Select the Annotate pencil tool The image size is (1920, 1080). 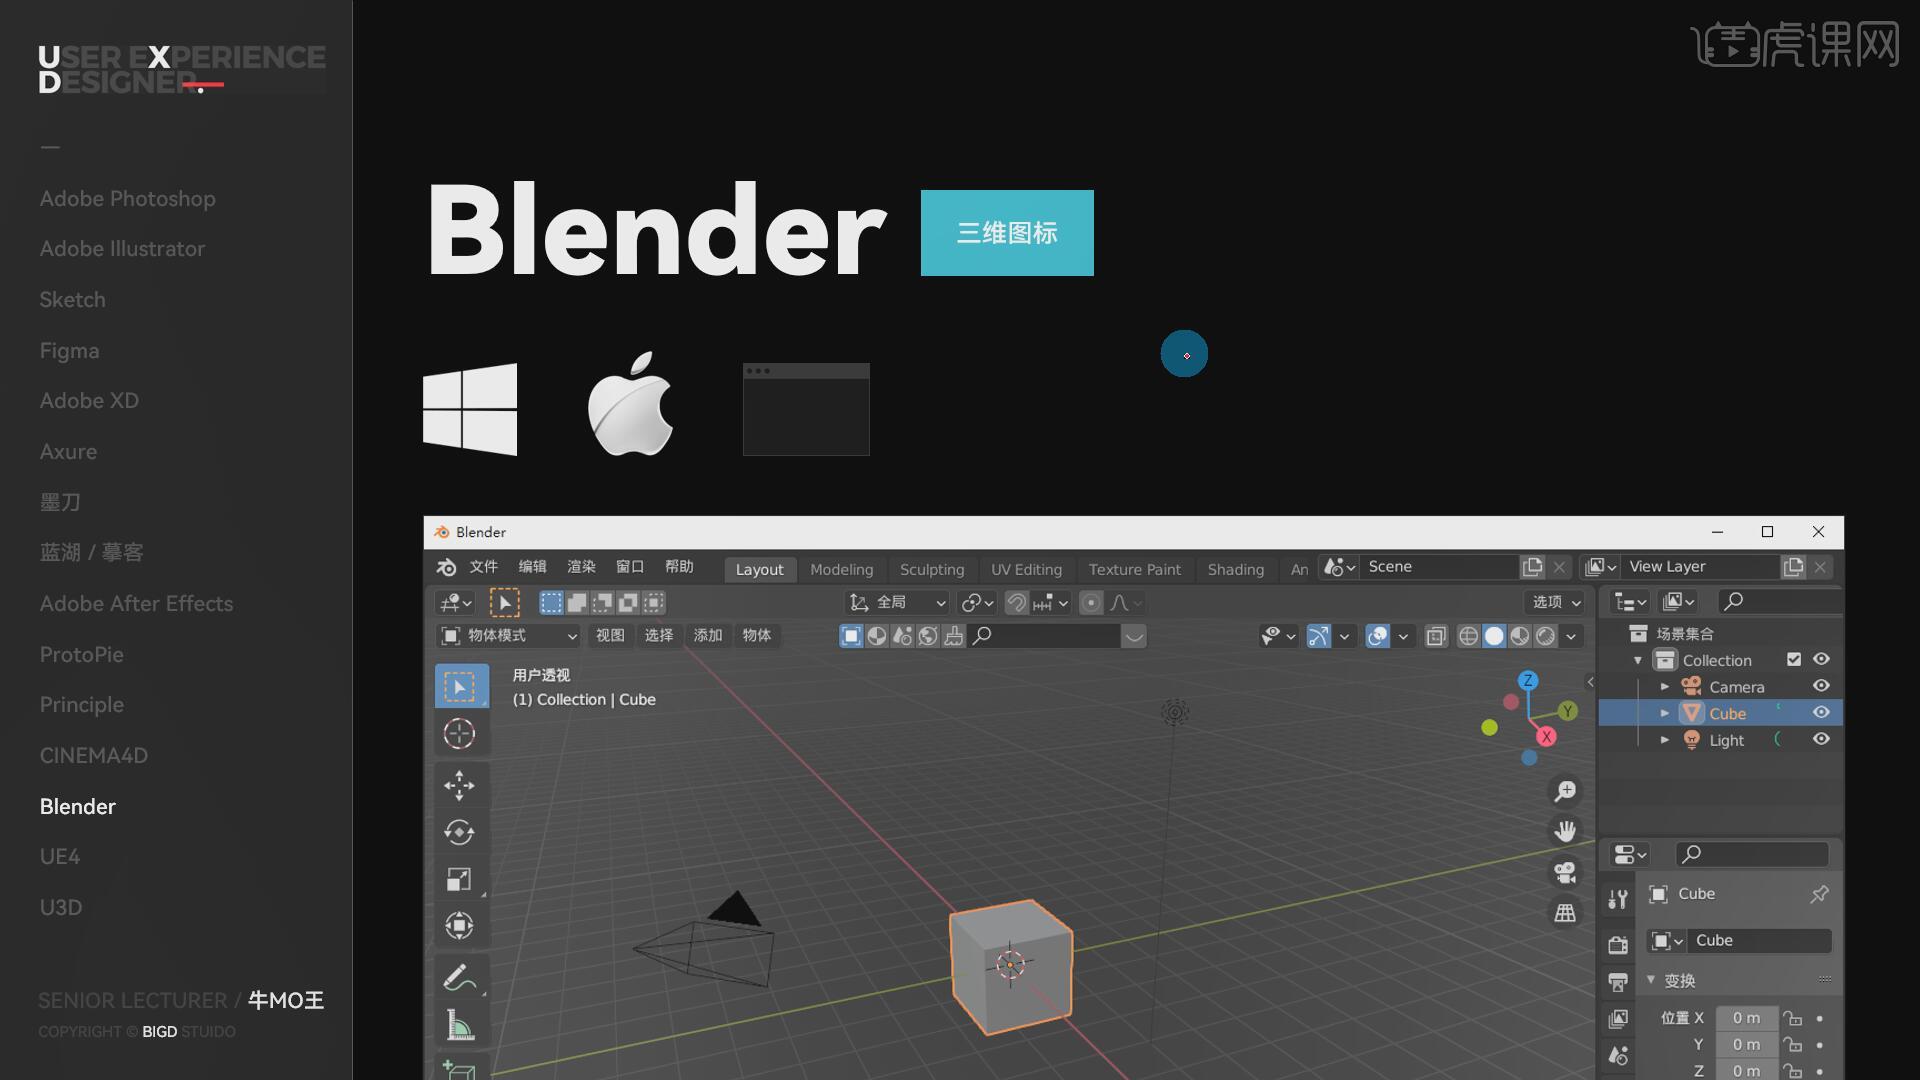[x=459, y=977]
